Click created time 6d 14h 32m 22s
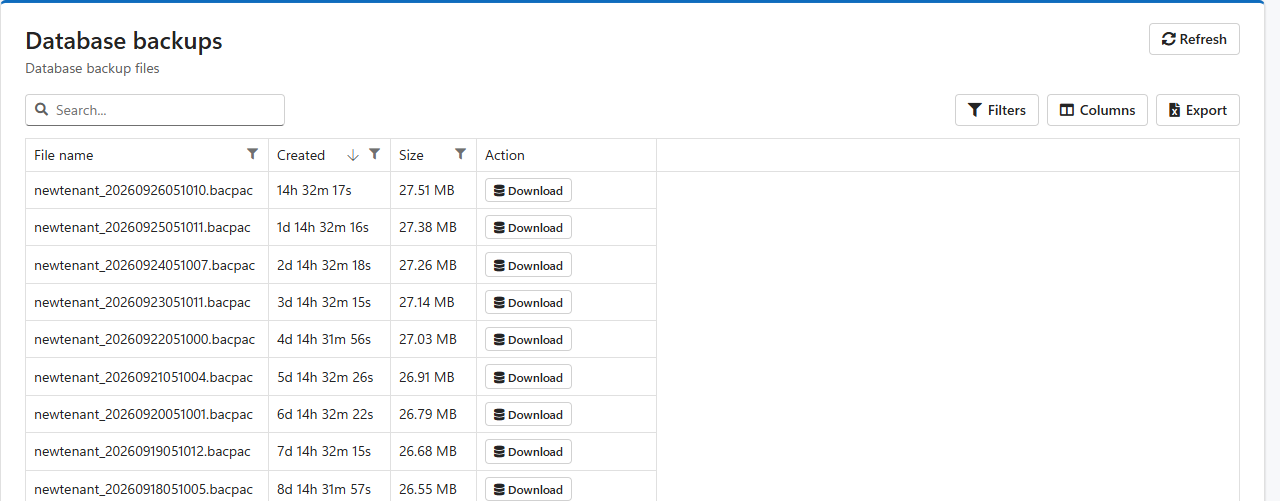Viewport: 1280px width, 501px height. tap(325, 414)
